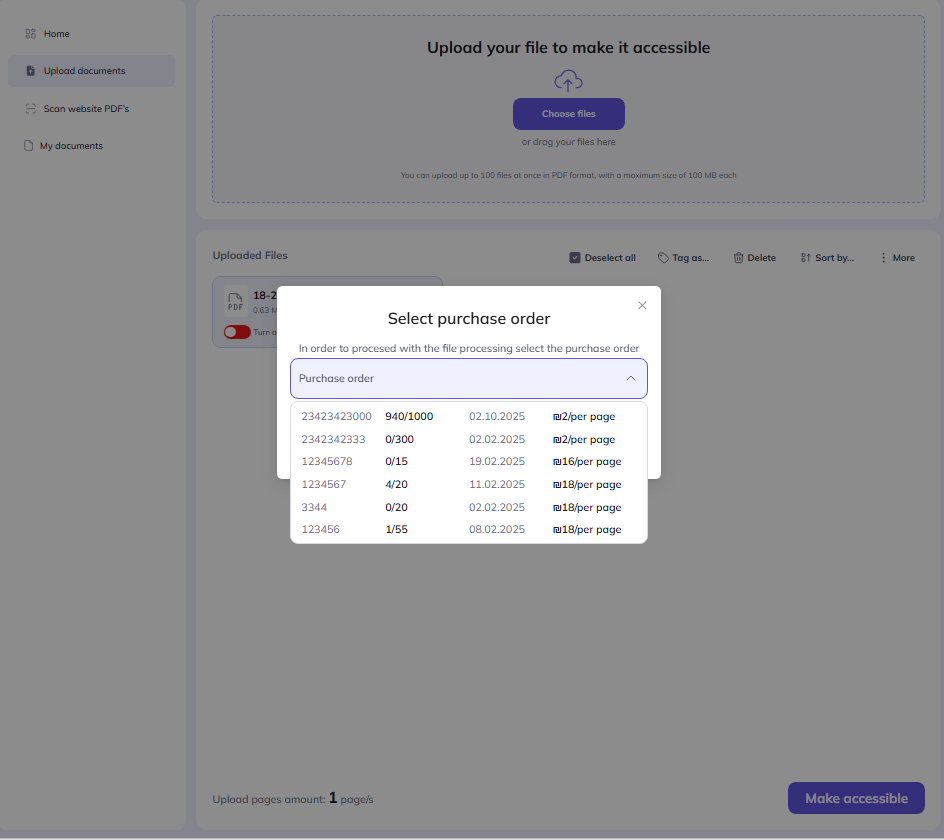Open the Home icon in sidebar
This screenshot has height=840, width=944.
point(29,33)
